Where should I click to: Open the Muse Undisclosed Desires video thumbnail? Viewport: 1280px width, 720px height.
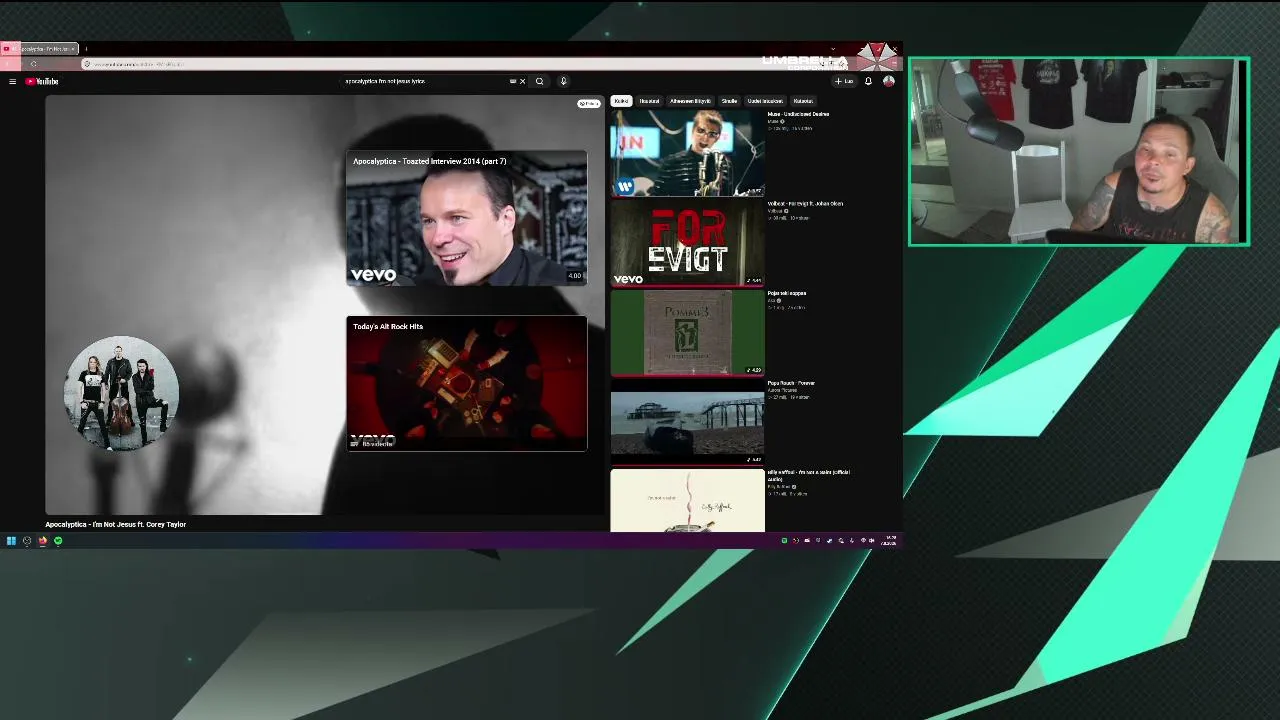687,153
